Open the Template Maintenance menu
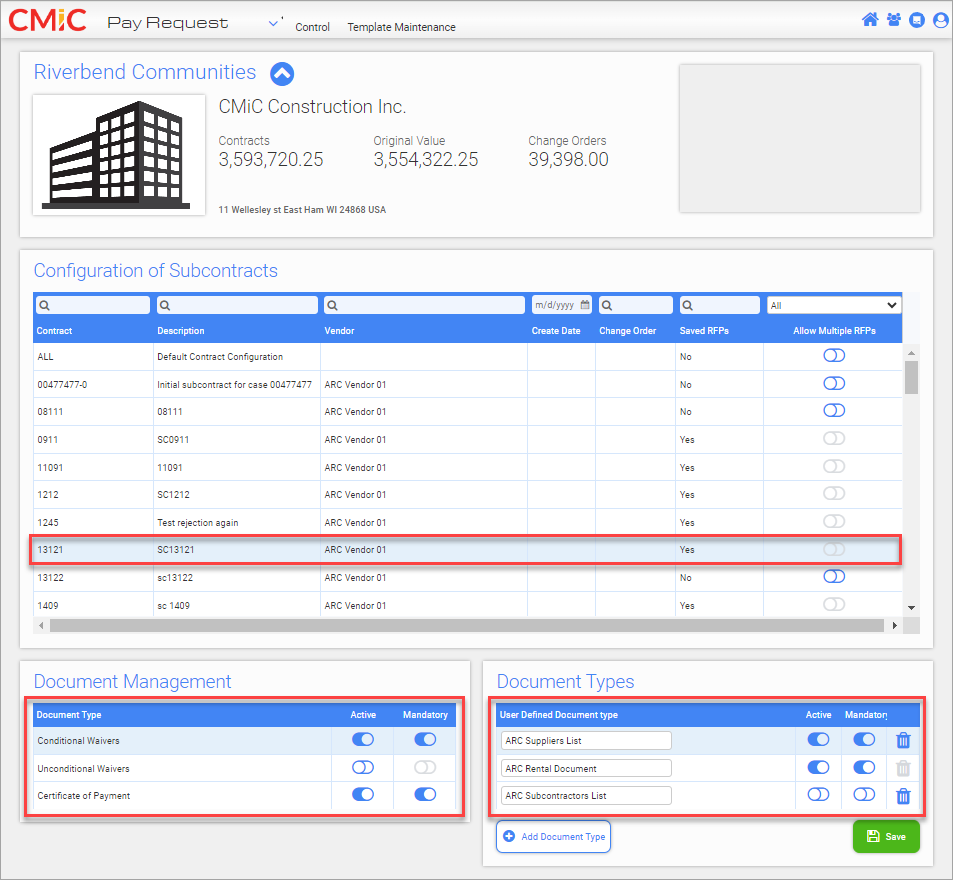Viewport: 953px width, 880px height. pyautogui.click(x=401, y=27)
